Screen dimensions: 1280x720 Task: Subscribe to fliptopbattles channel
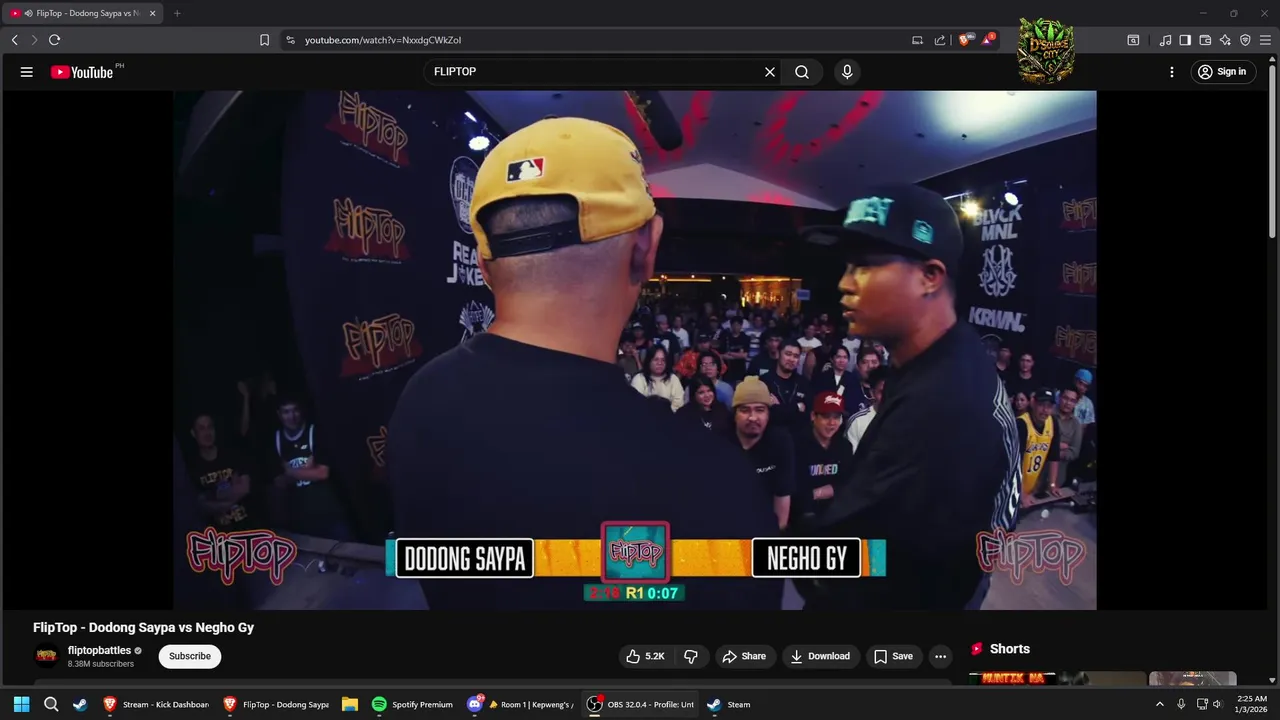190,656
